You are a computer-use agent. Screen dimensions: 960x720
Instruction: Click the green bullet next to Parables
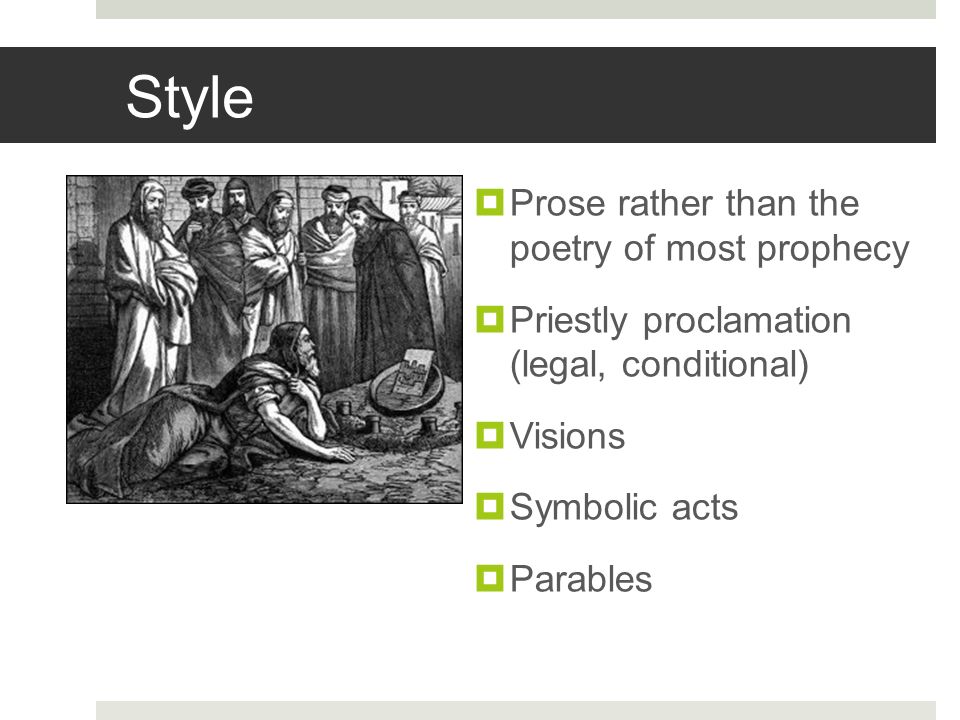click(x=489, y=578)
